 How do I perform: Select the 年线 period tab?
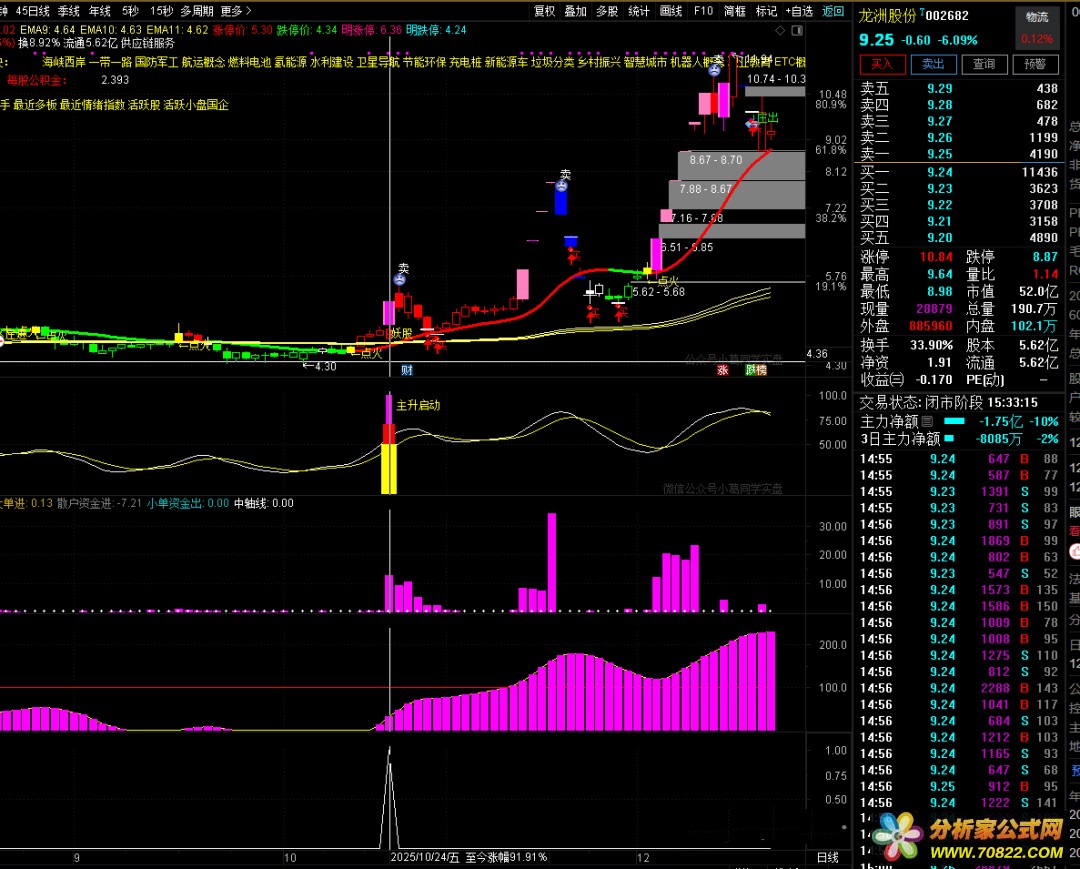coord(100,11)
